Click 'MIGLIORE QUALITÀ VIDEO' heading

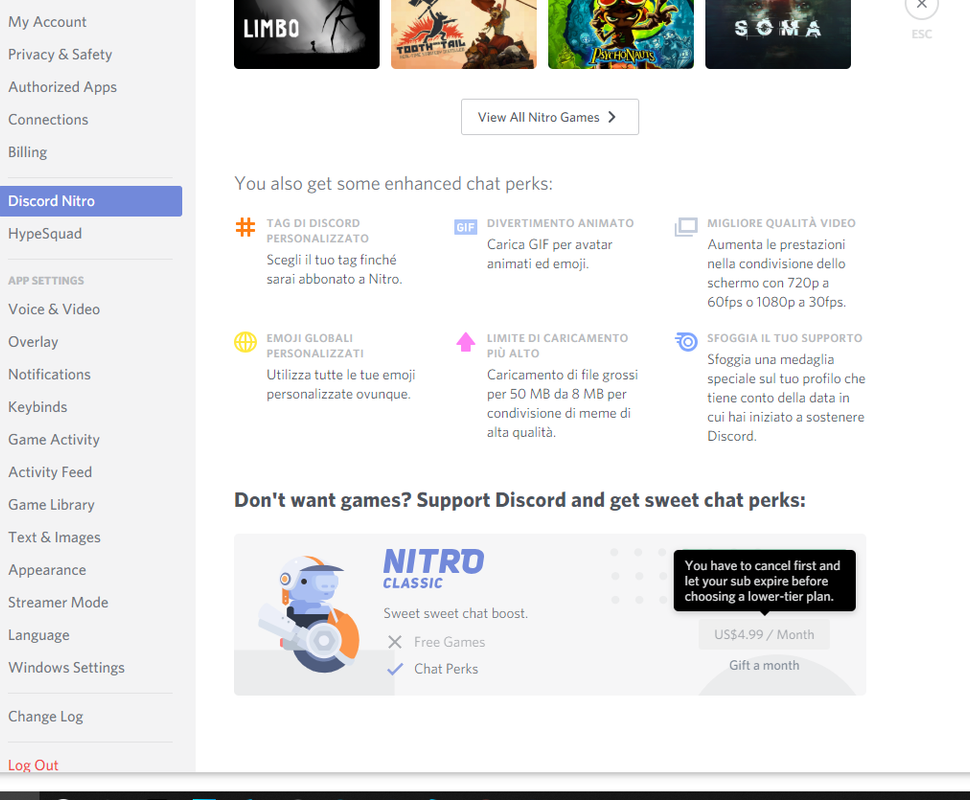click(x=781, y=223)
